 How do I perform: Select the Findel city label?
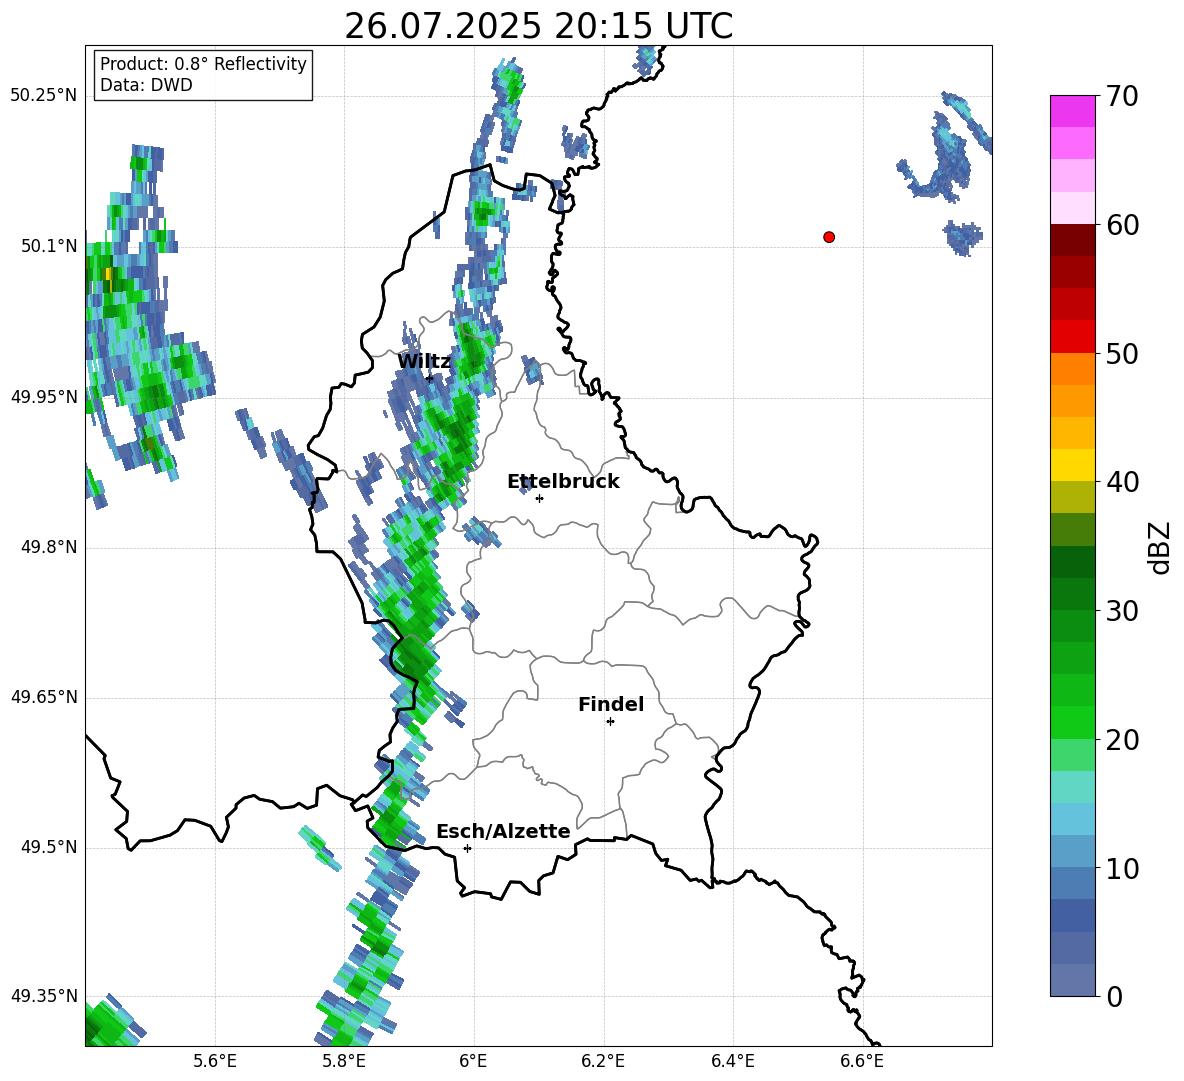click(610, 704)
